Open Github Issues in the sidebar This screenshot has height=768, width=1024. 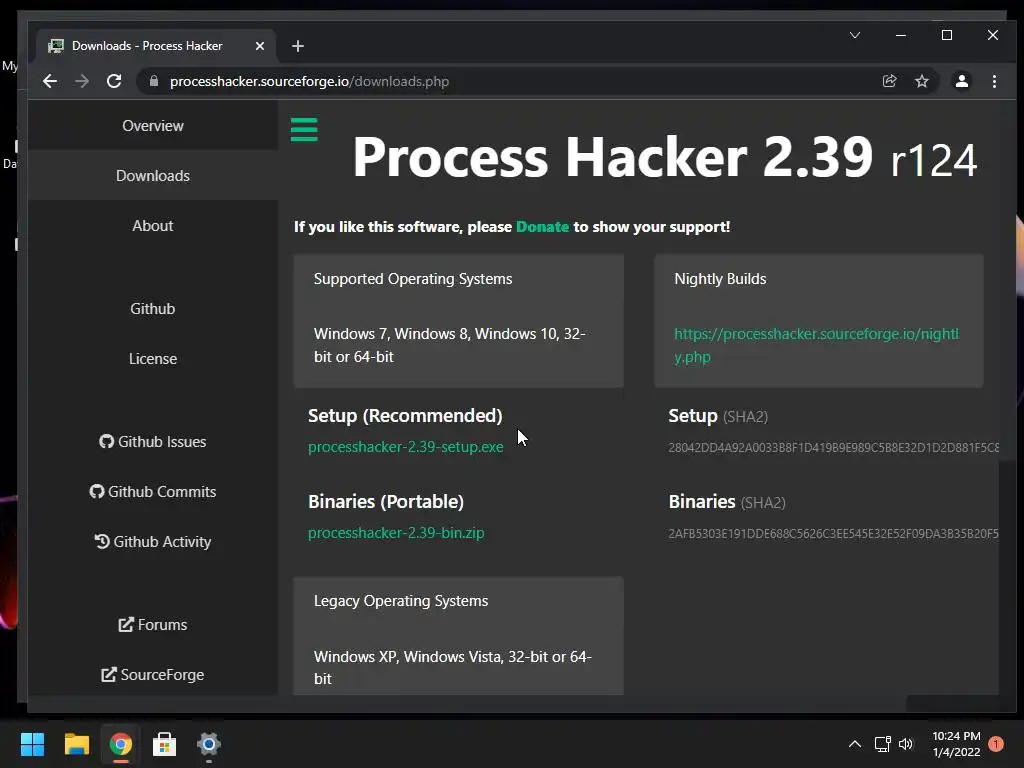153,441
